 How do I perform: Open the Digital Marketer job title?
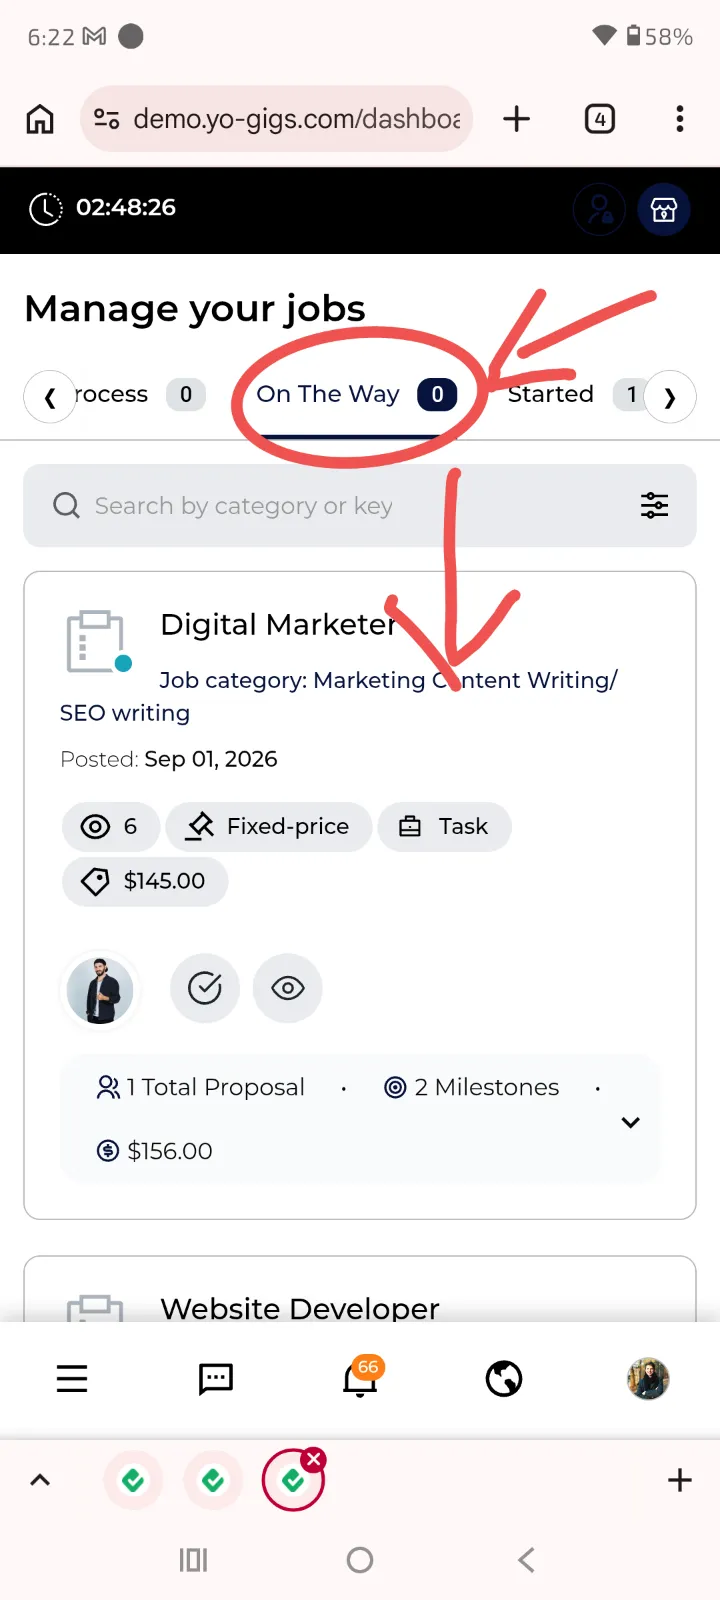coord(278,624)
